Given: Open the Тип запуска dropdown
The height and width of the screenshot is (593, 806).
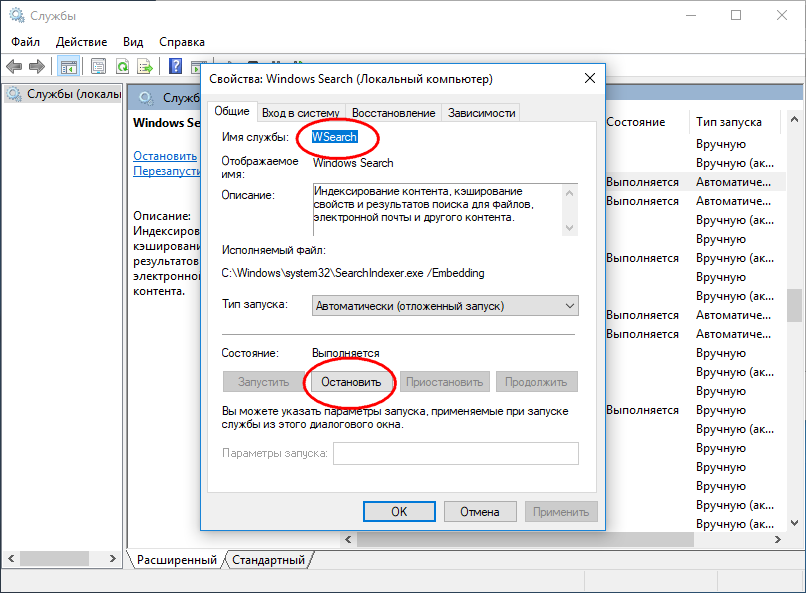Looking at the screenshot, I should tap(445, 306).
